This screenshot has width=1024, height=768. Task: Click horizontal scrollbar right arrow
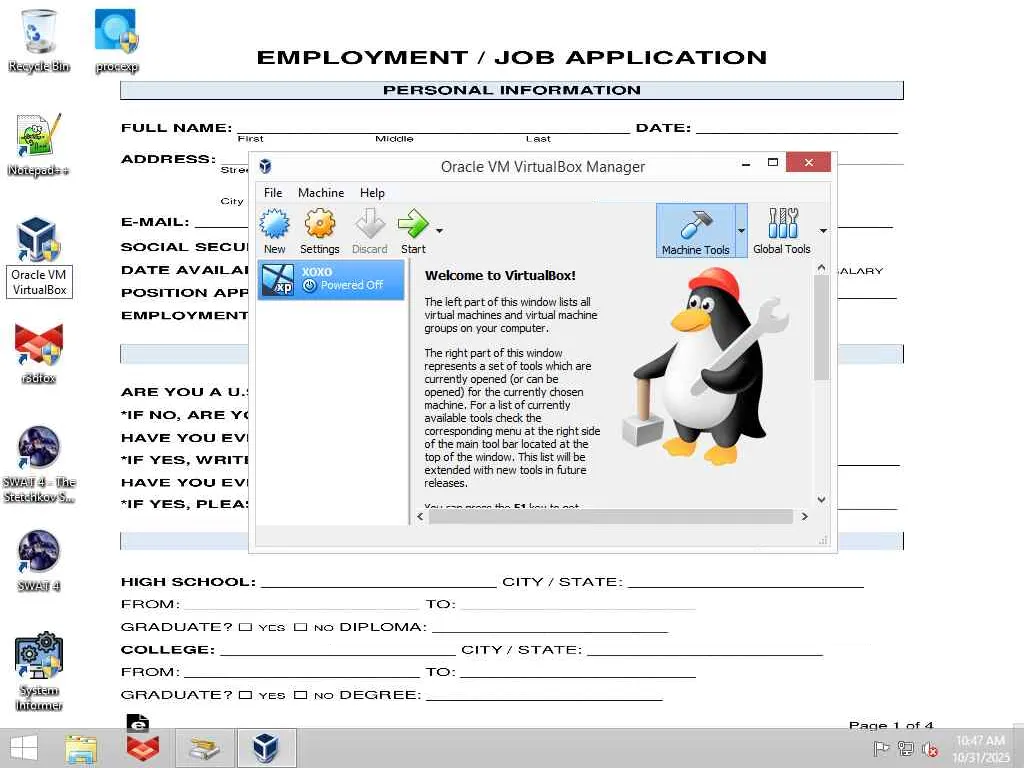coord(805,517)
